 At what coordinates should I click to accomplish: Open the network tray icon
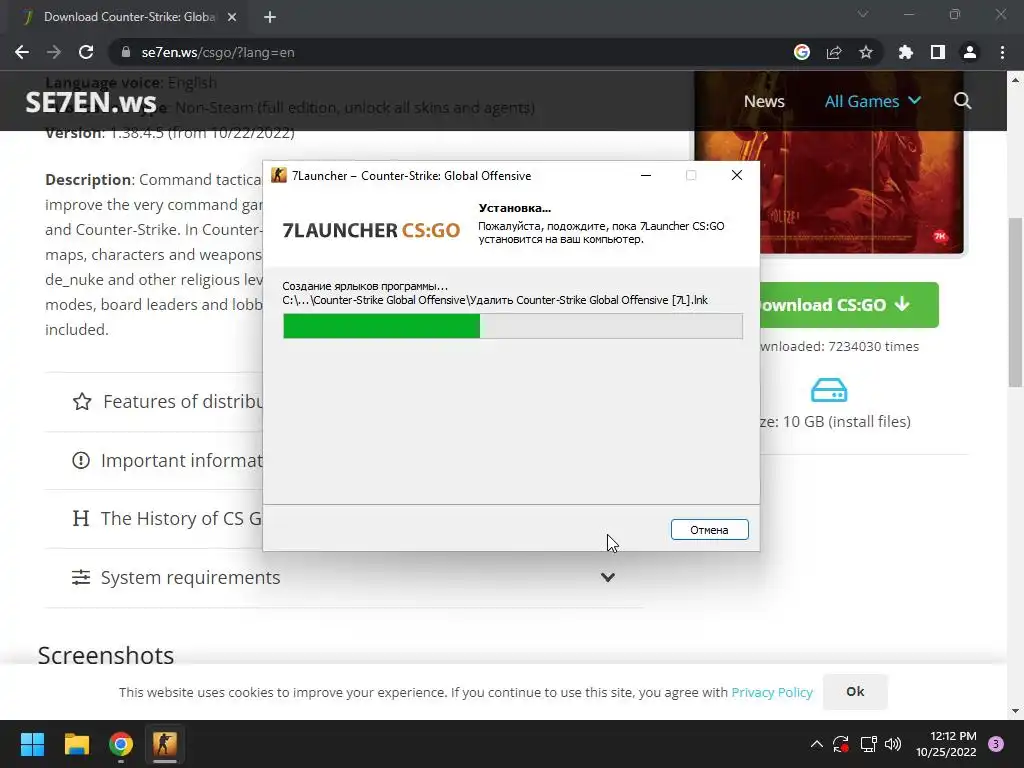pyautogui.click(x=868, y=744)
